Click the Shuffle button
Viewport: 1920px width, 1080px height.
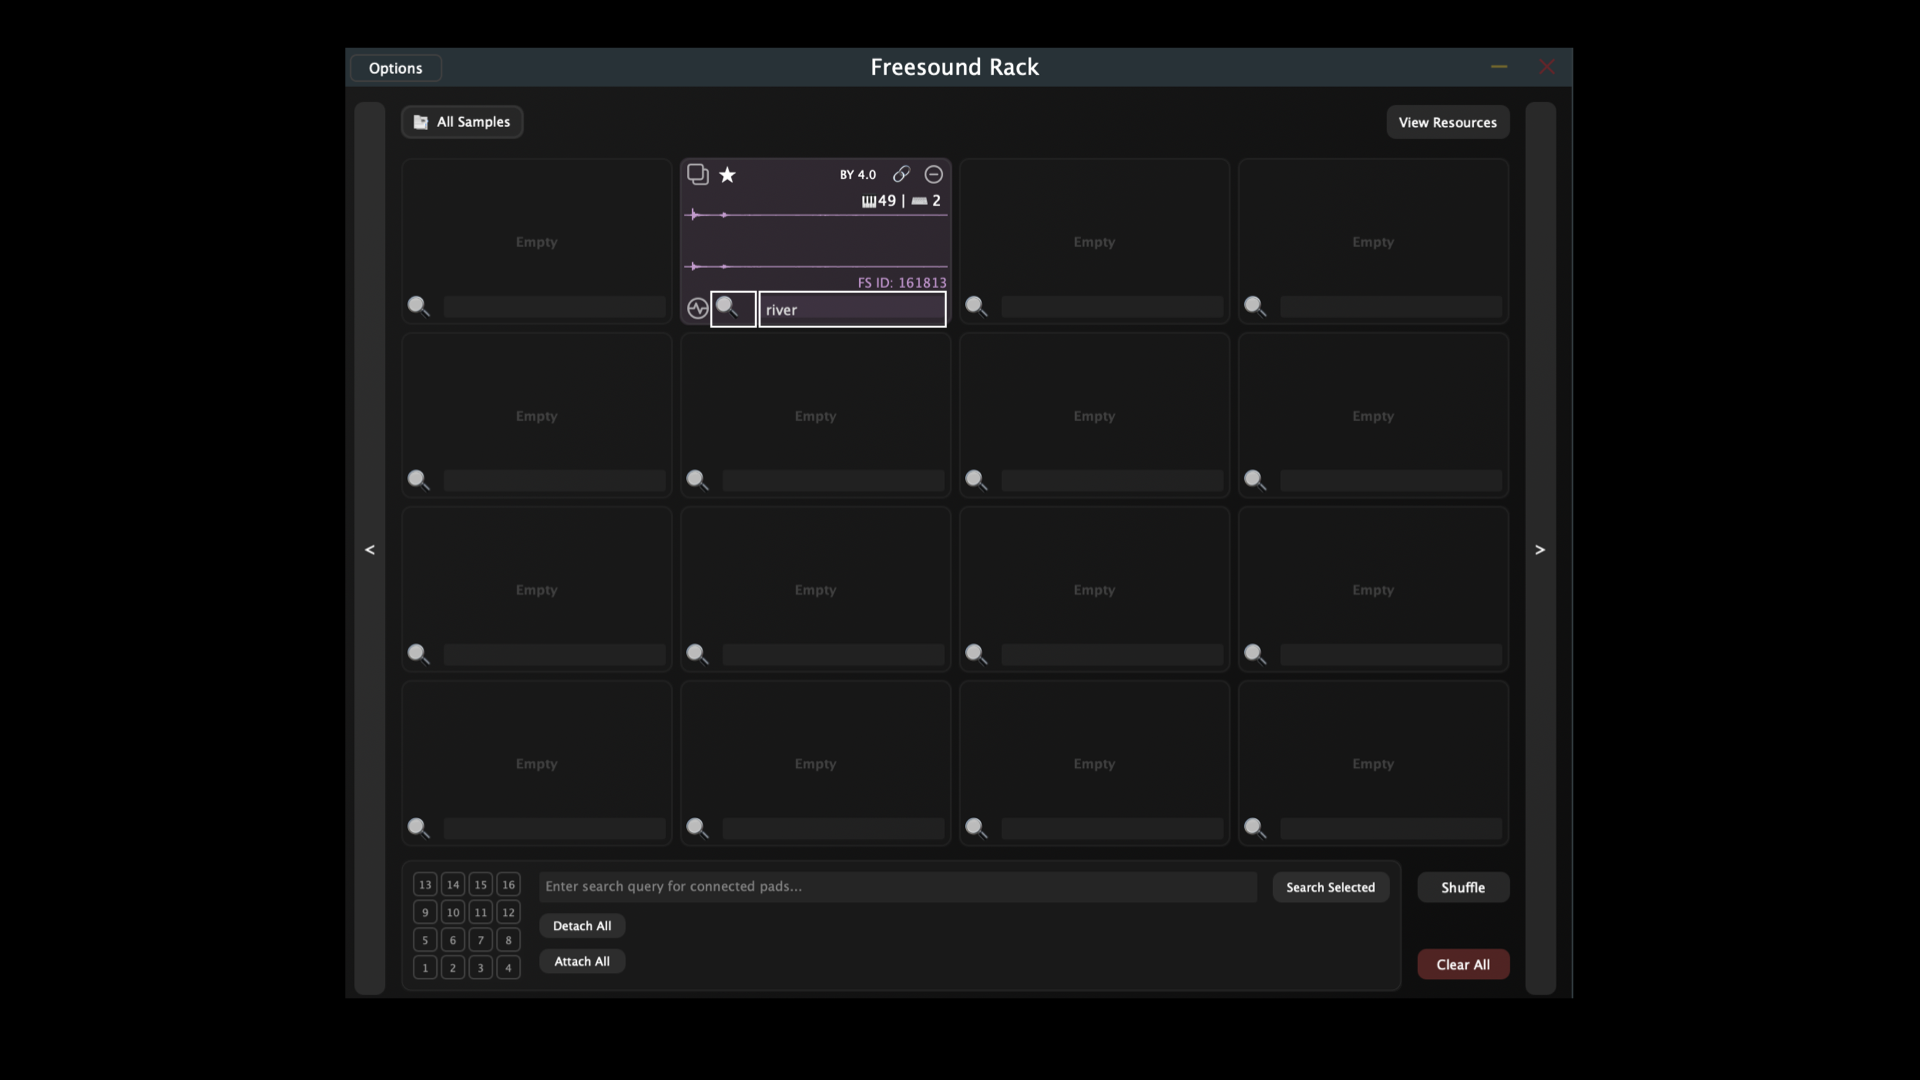(1462, 888)
